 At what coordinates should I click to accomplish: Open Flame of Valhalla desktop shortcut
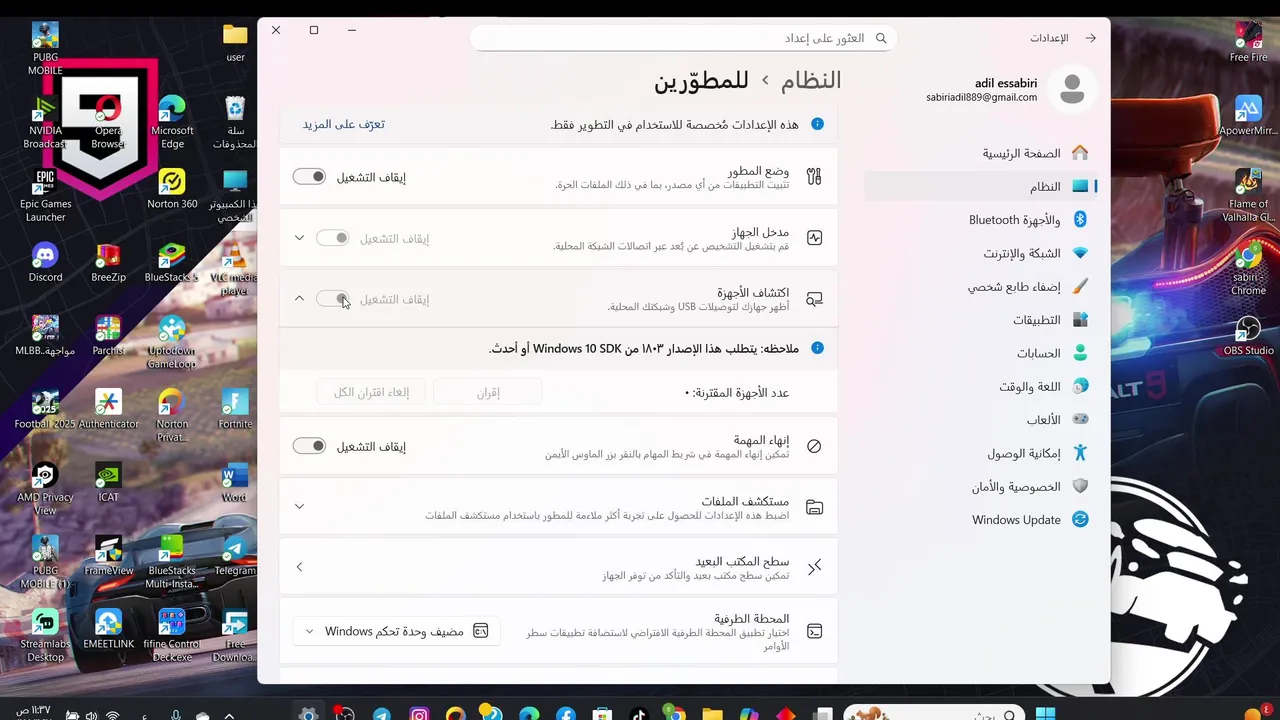1248,195
